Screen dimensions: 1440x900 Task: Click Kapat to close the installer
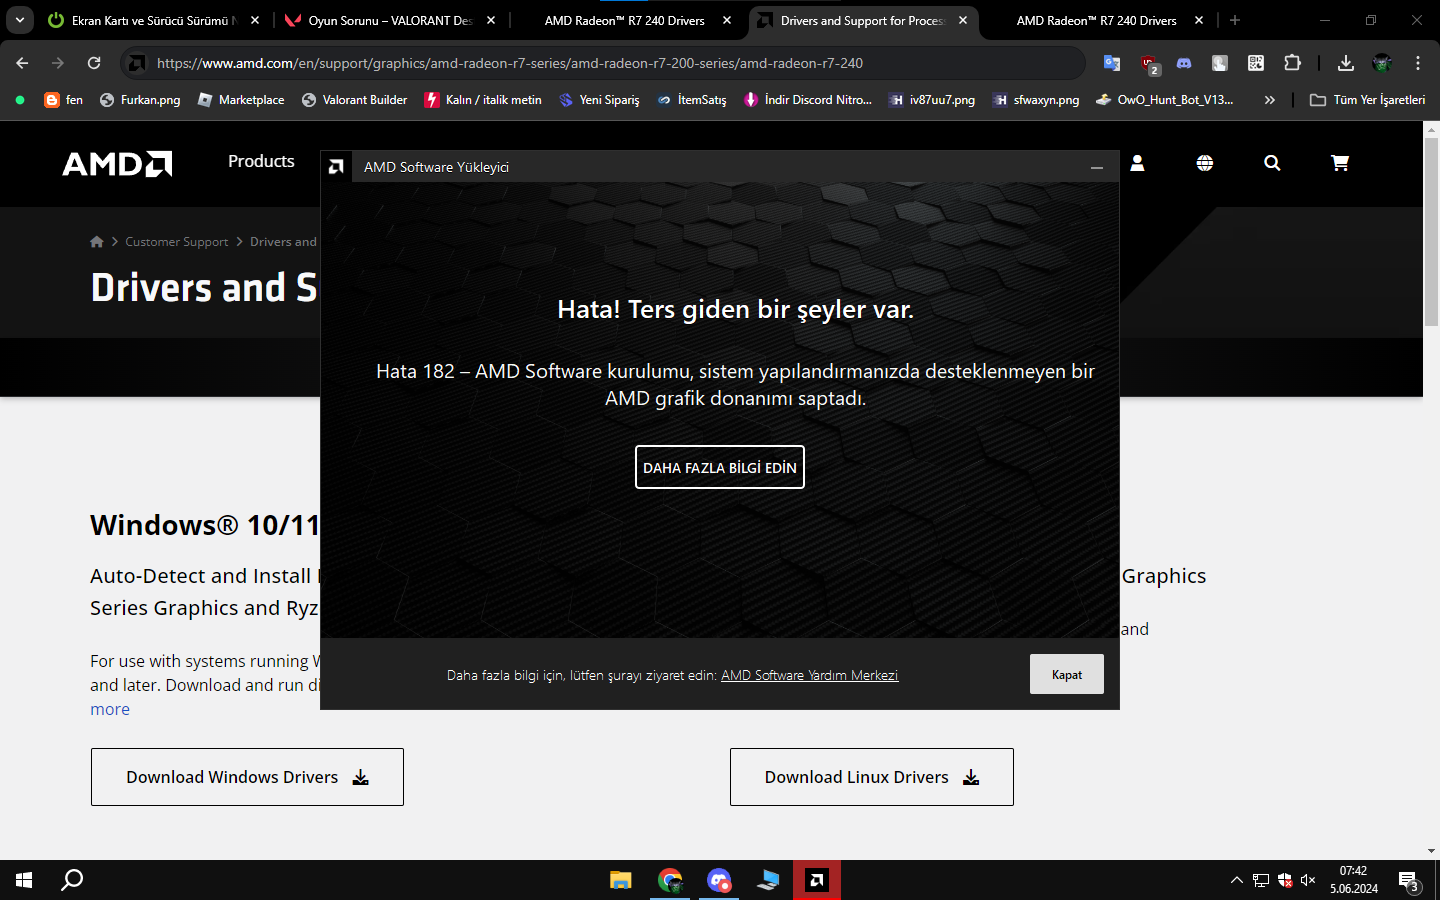pyautogui.click(x=1067, y=674)
